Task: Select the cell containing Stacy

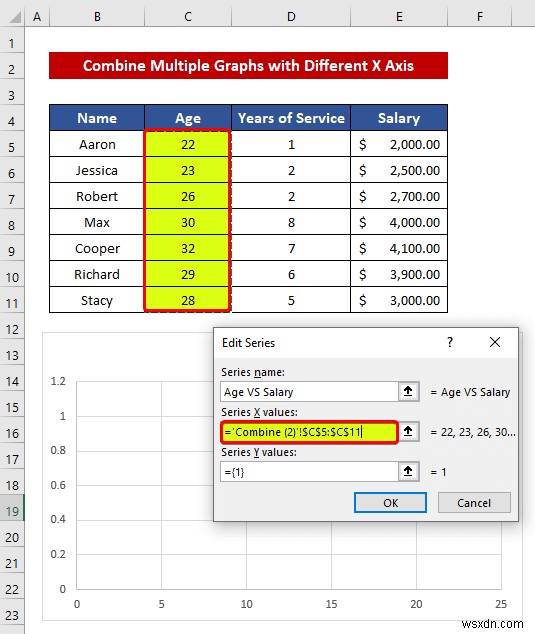Action: (97, 300)
